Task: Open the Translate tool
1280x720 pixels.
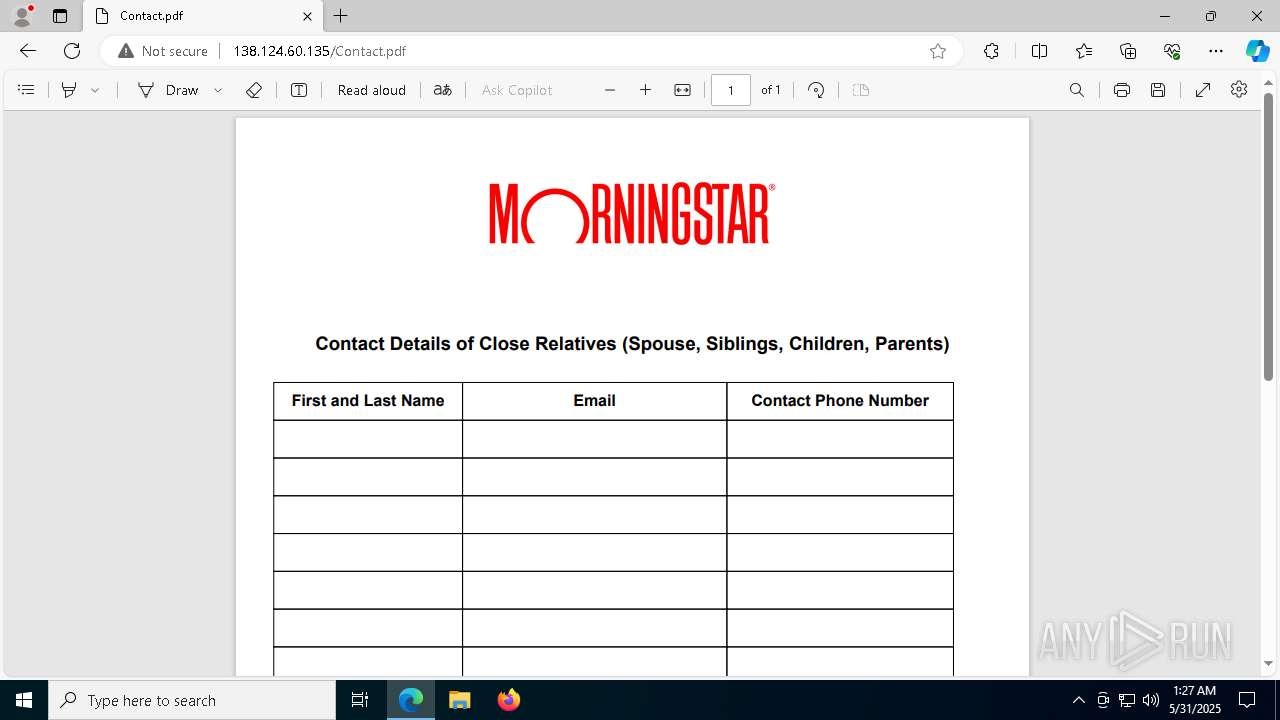Action: 442,90
